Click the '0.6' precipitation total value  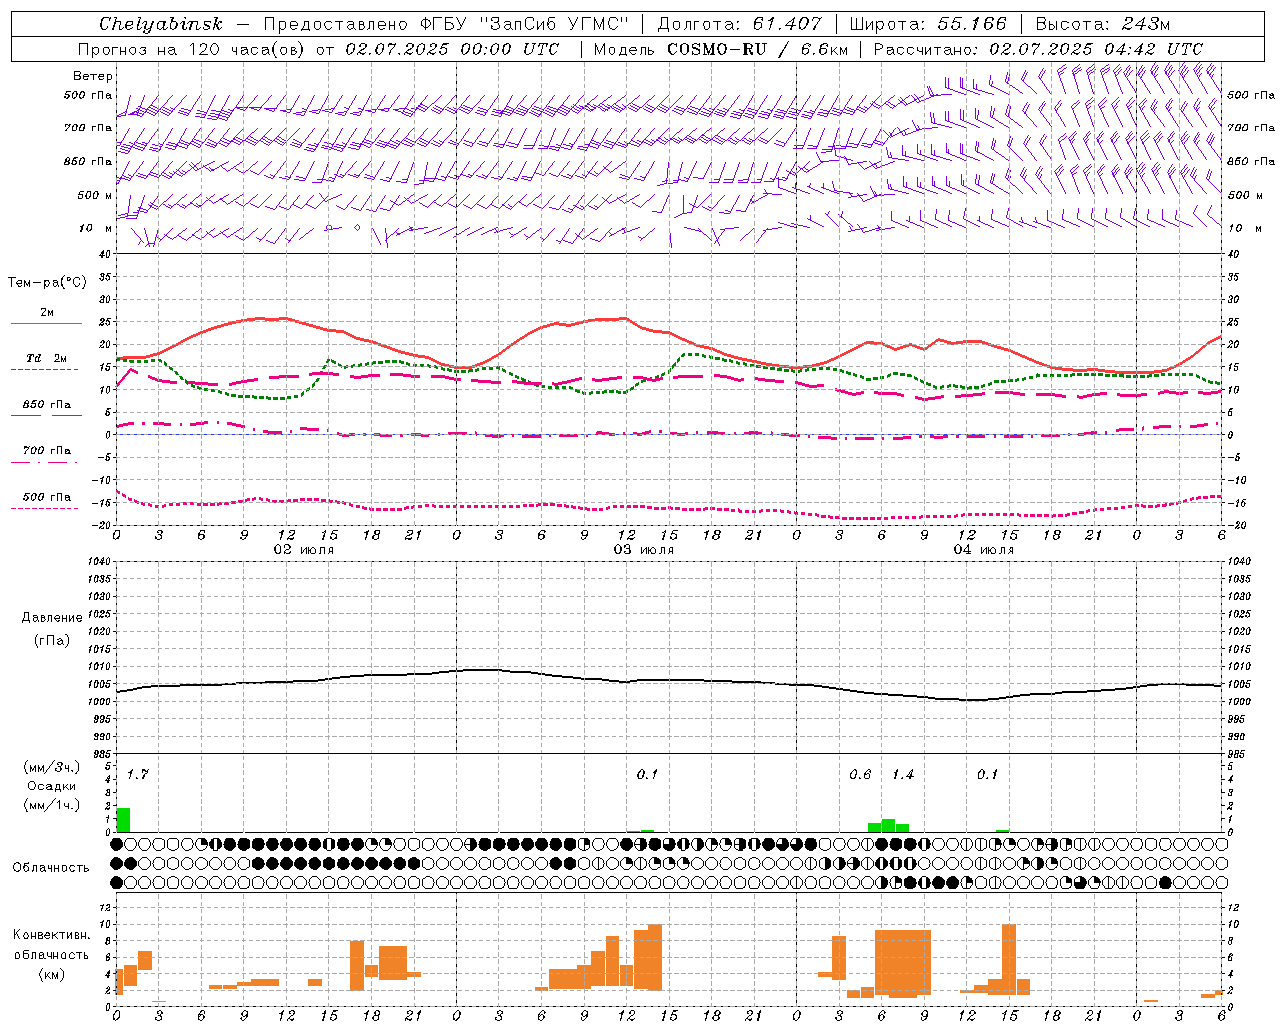860,774
